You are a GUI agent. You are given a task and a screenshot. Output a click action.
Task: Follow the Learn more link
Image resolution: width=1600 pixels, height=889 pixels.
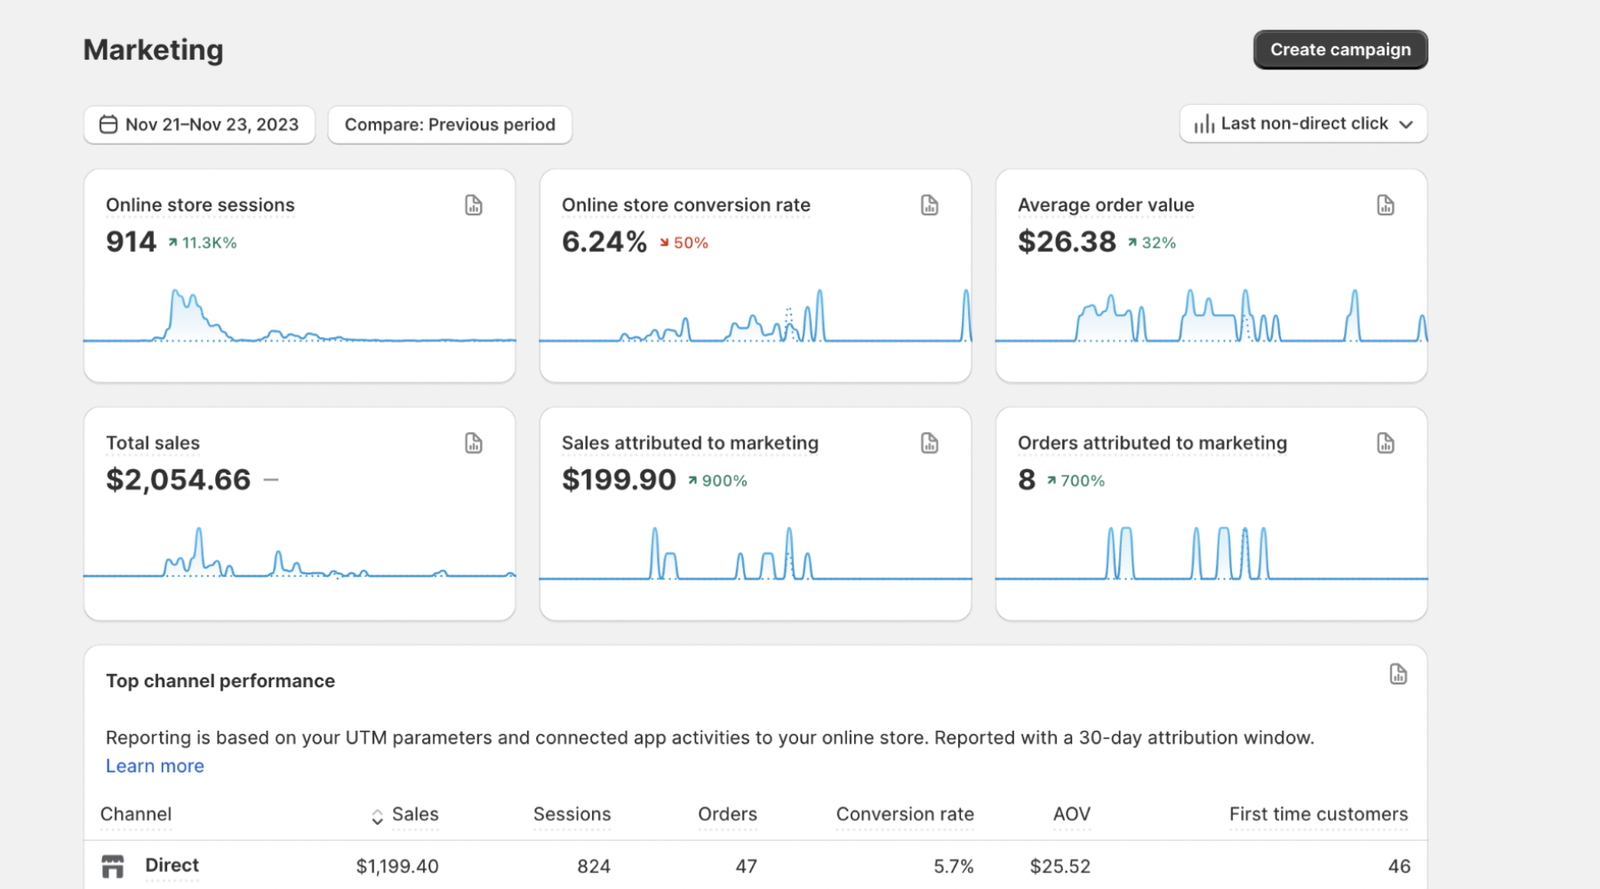[155, 766]
